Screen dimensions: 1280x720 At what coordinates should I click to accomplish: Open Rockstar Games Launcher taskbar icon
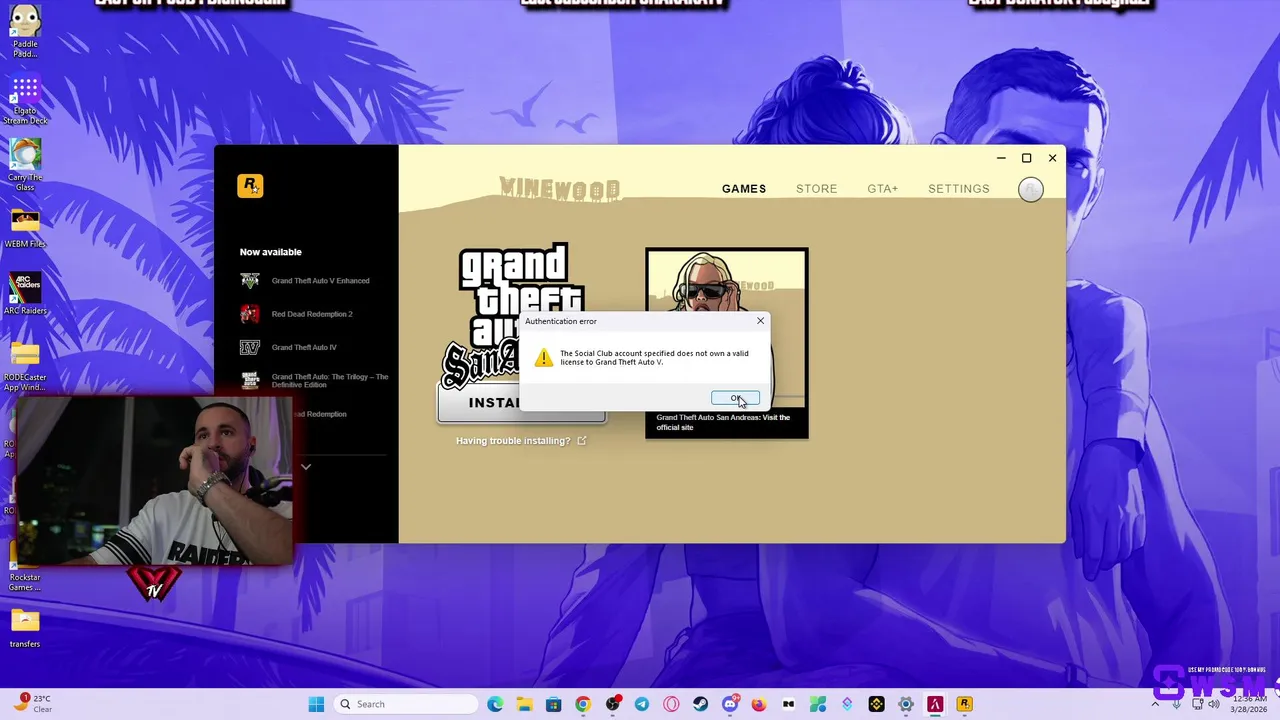pyautogui.click(x=965, y=704)
